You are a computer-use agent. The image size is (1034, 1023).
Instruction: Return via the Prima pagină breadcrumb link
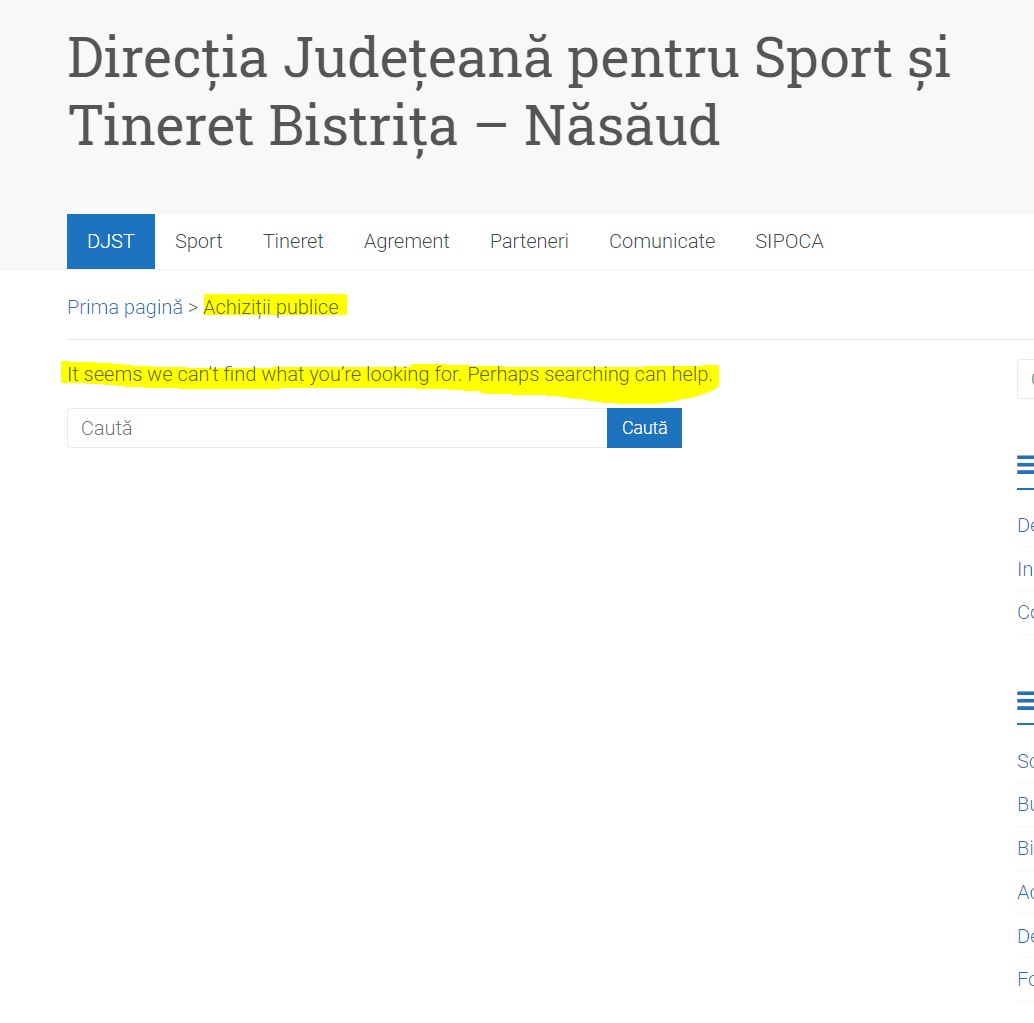[125, 307]
